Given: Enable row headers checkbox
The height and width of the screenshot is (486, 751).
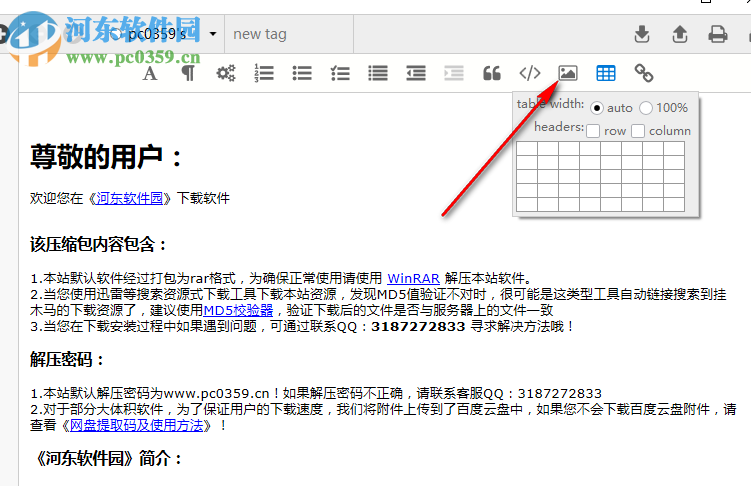Looking at the screenshot, I should pyautogui.click(x=593, y=131).
